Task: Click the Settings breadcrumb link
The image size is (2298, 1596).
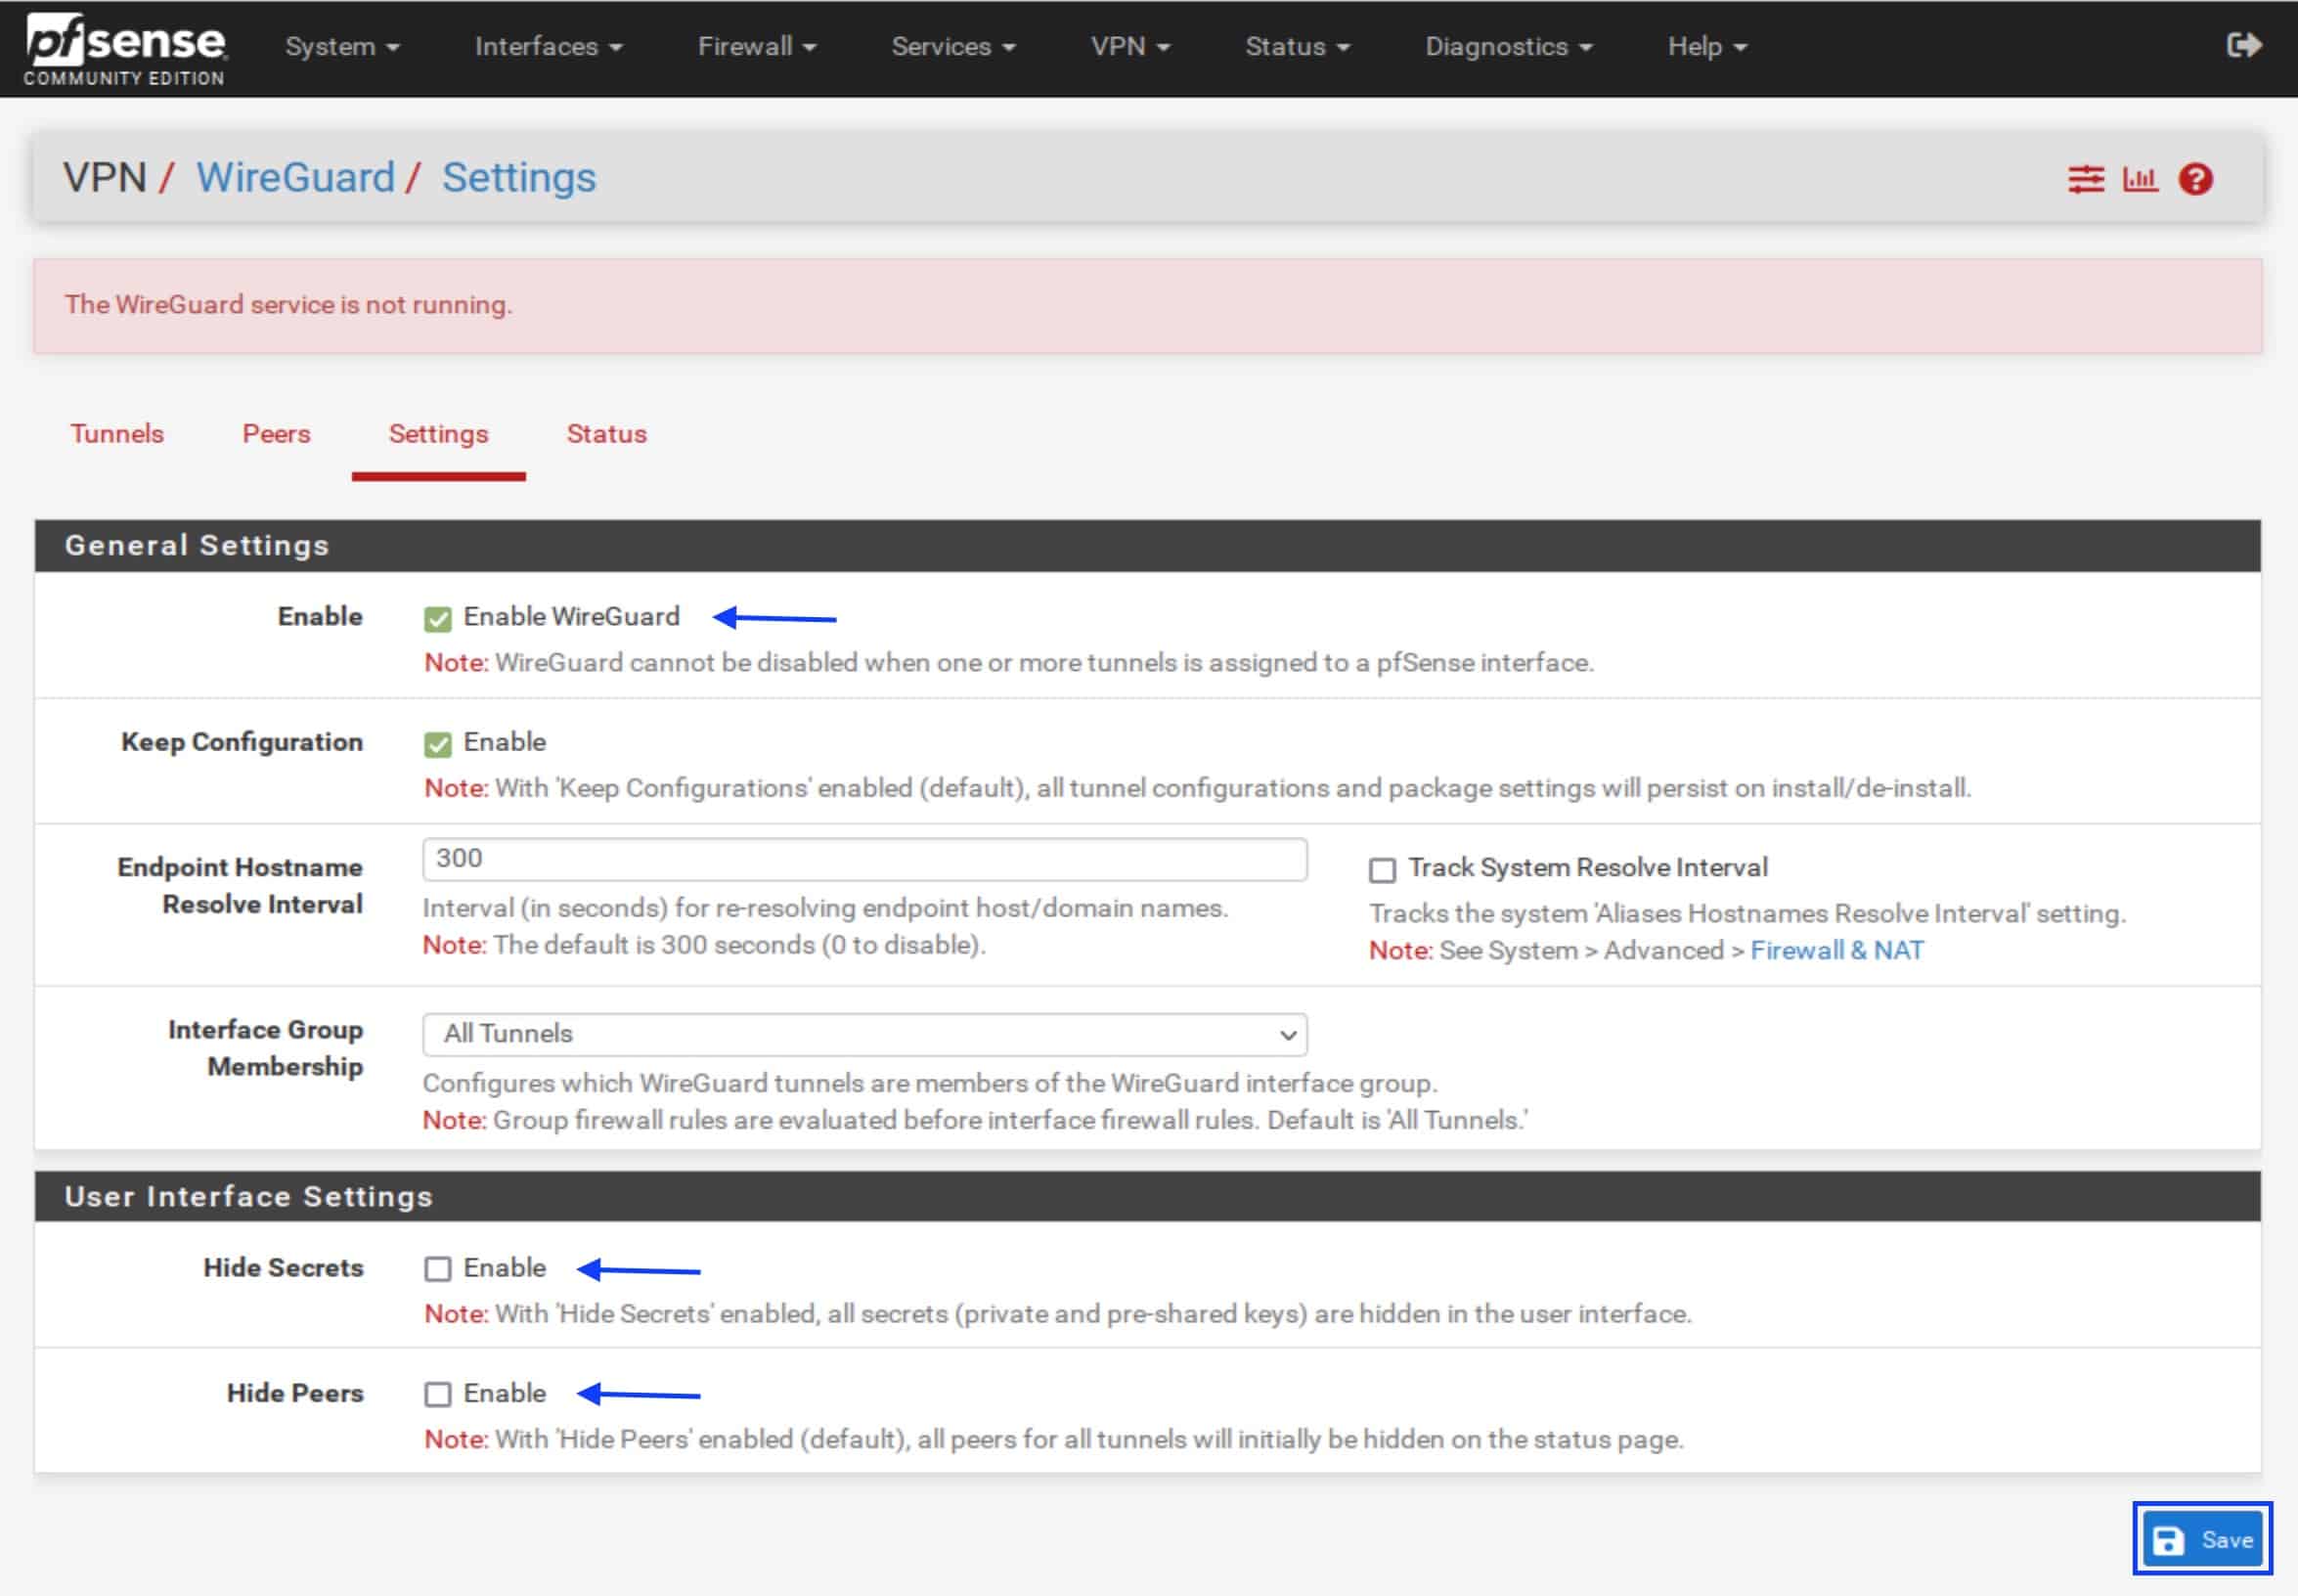Action: pyautogui.click(x=519, y=178)
